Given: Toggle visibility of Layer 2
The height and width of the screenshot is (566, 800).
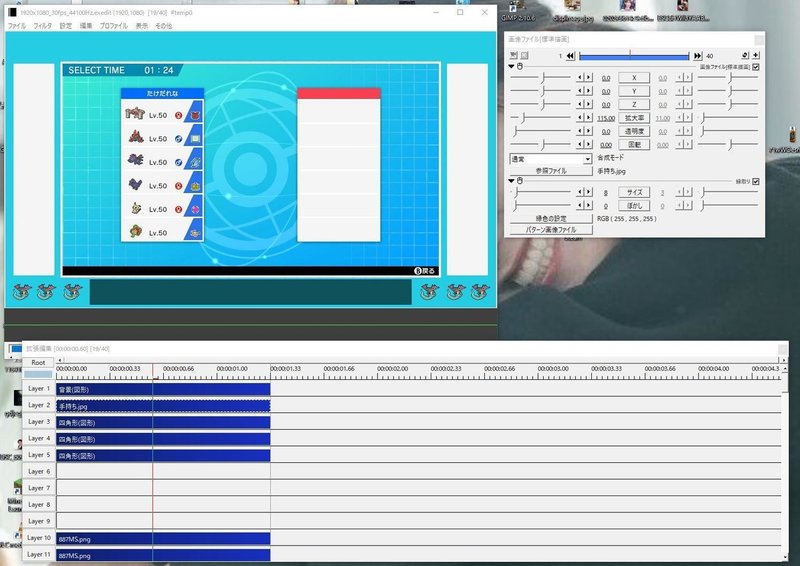Looking at the screenshot, I should 39,405.
